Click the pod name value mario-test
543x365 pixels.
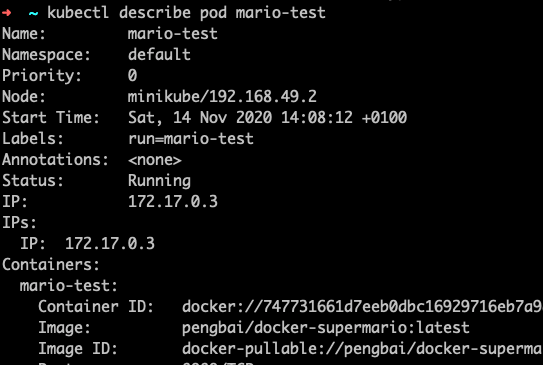click(x=172, y=34)
